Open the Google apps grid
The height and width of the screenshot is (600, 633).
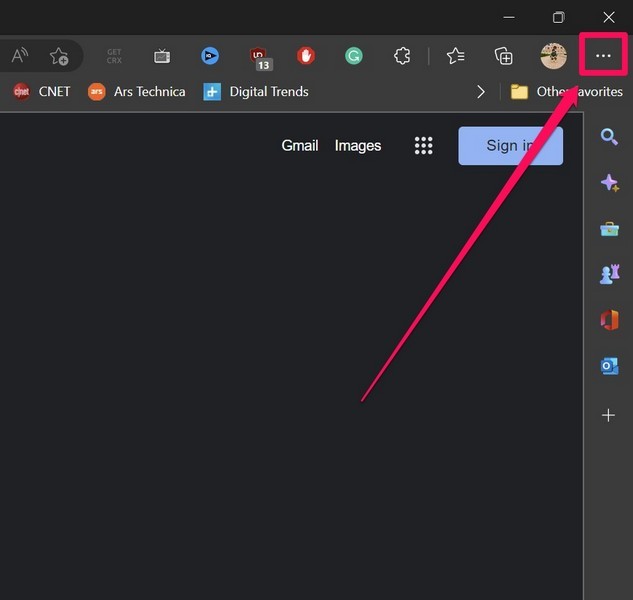423,145
